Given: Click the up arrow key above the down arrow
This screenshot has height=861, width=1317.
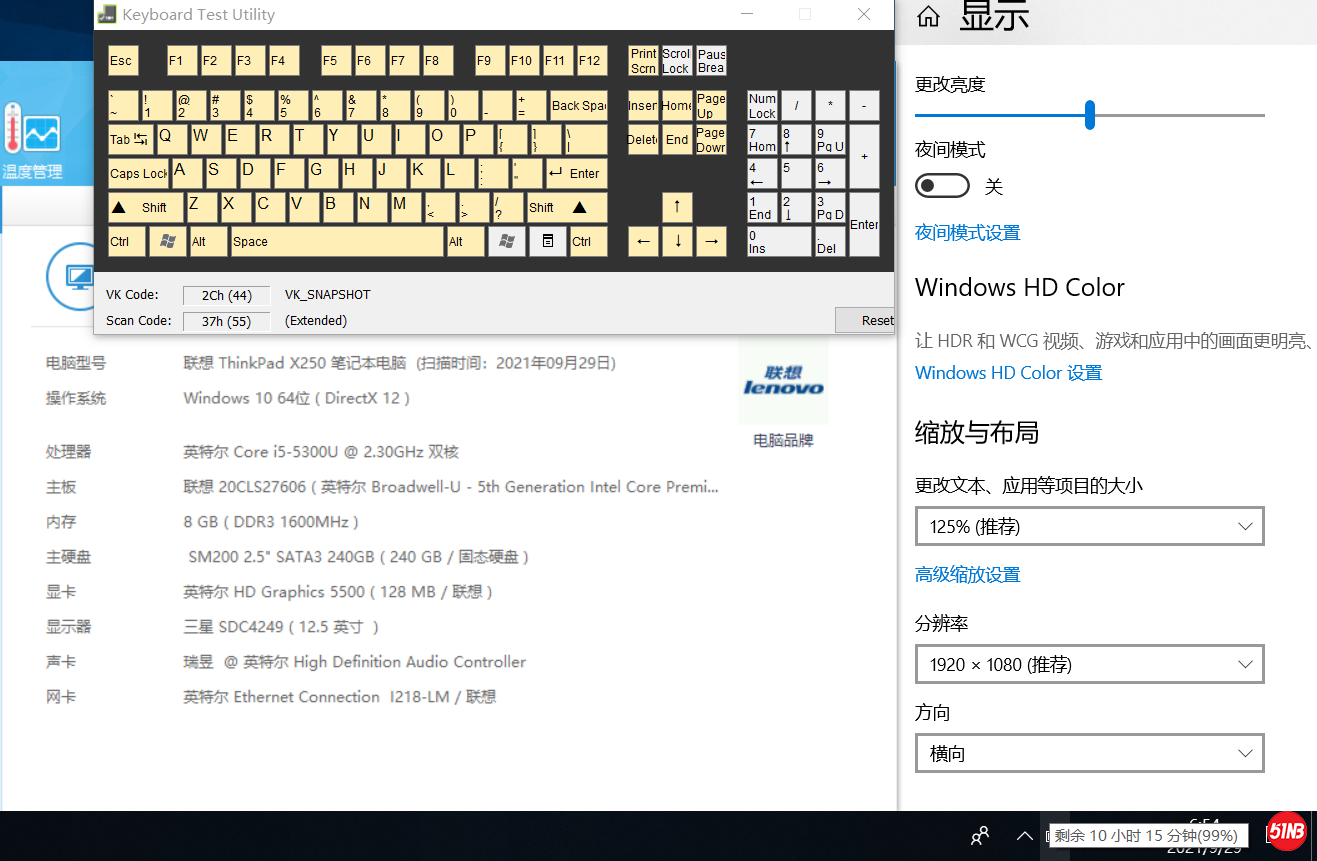Looking at the screenshot, I should (x=677, y=207).
